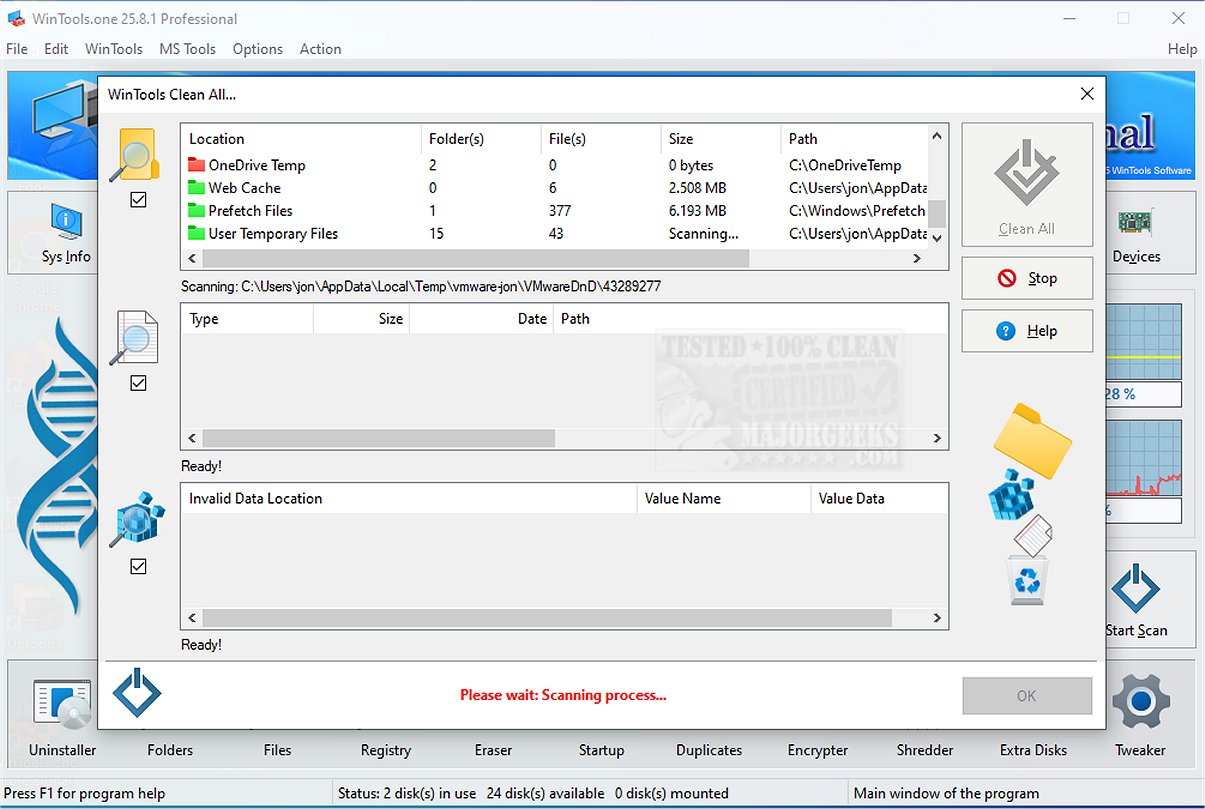The image size is (1205, 809).
Task: Sort files by the Date column header
Action: click(481, 319)
